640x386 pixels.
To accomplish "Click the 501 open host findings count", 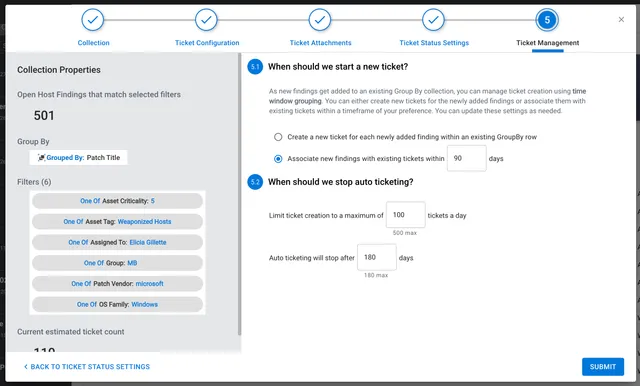I will pyautogui.click(x=44, y=115).
